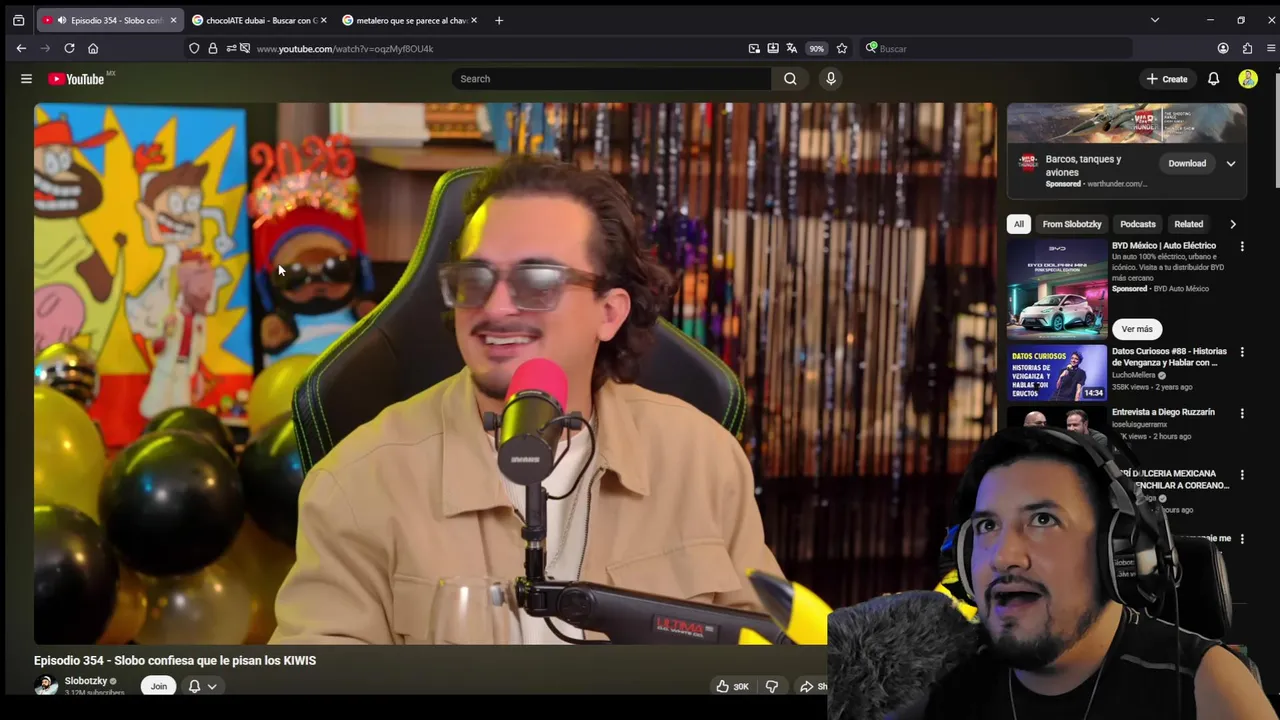Open the notification preferences bell dropdown
The width and height of the screenshot is (1280, 720).
(202, 686)
